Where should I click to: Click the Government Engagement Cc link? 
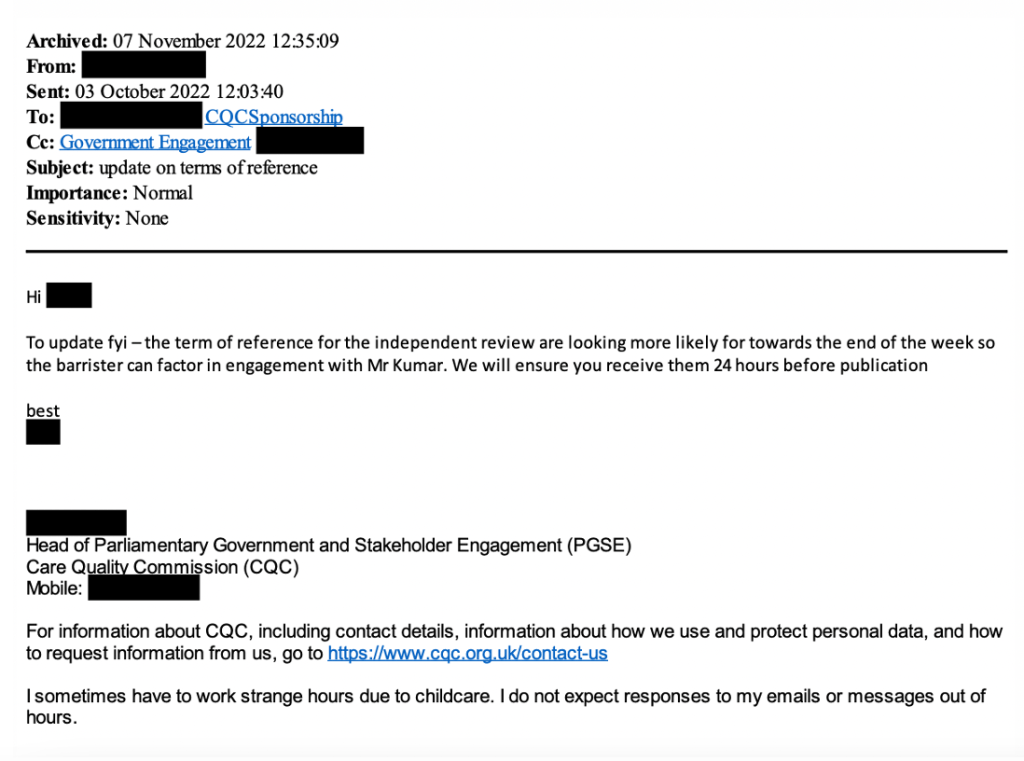pyautogui.click(x=155, y=142)
